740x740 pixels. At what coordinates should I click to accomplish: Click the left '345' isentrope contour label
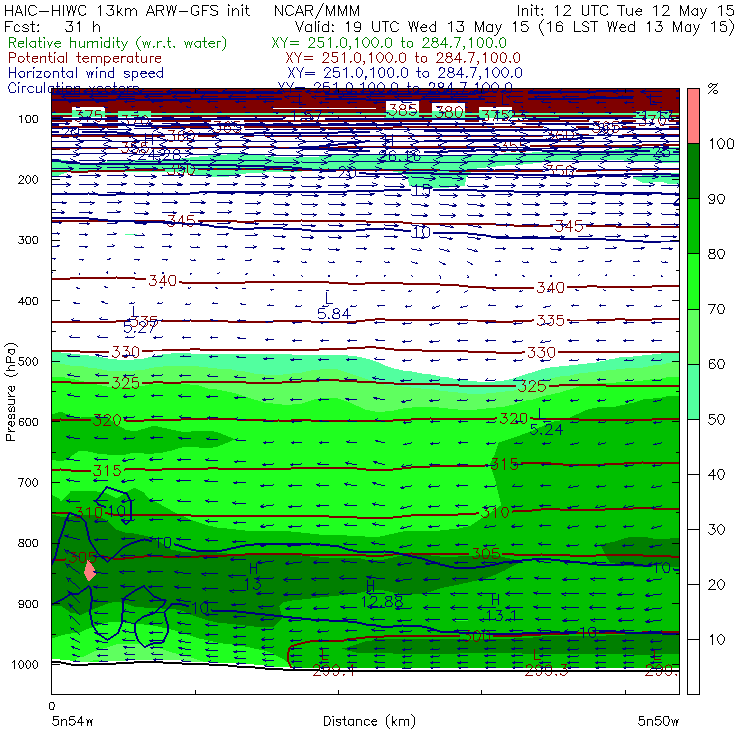tap(182, 220)
